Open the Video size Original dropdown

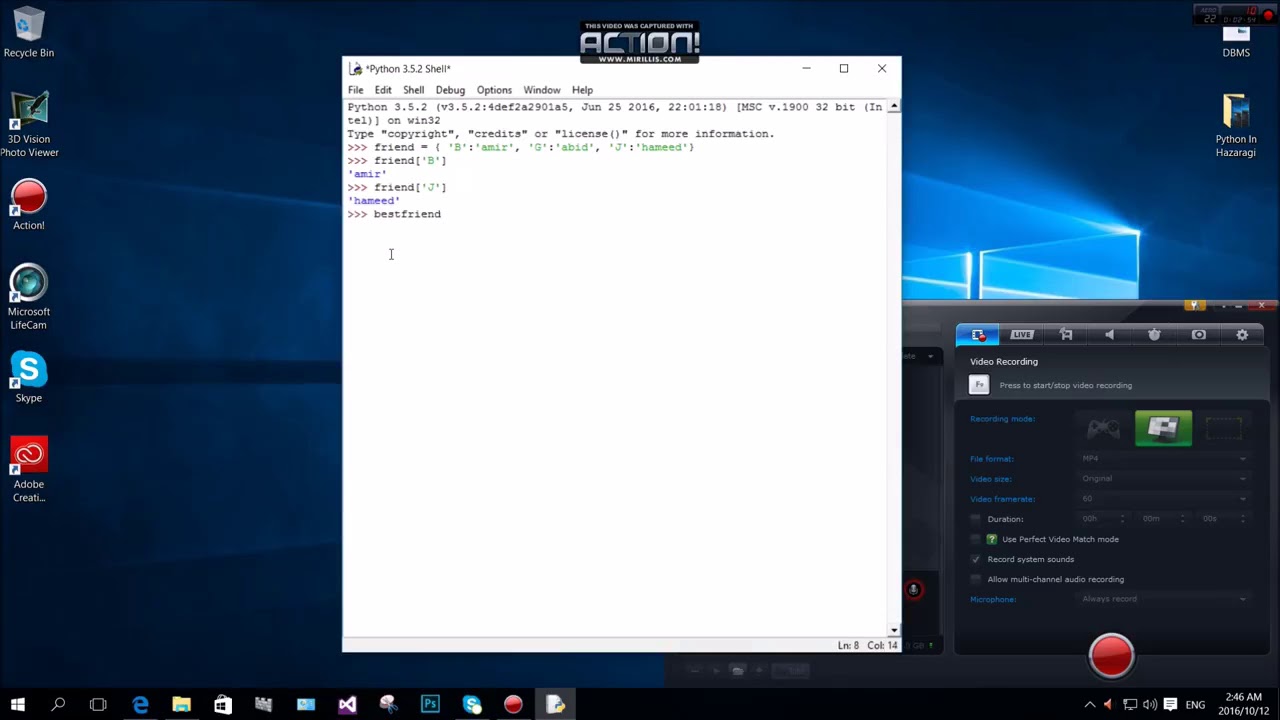click(x=1164, y=479)
